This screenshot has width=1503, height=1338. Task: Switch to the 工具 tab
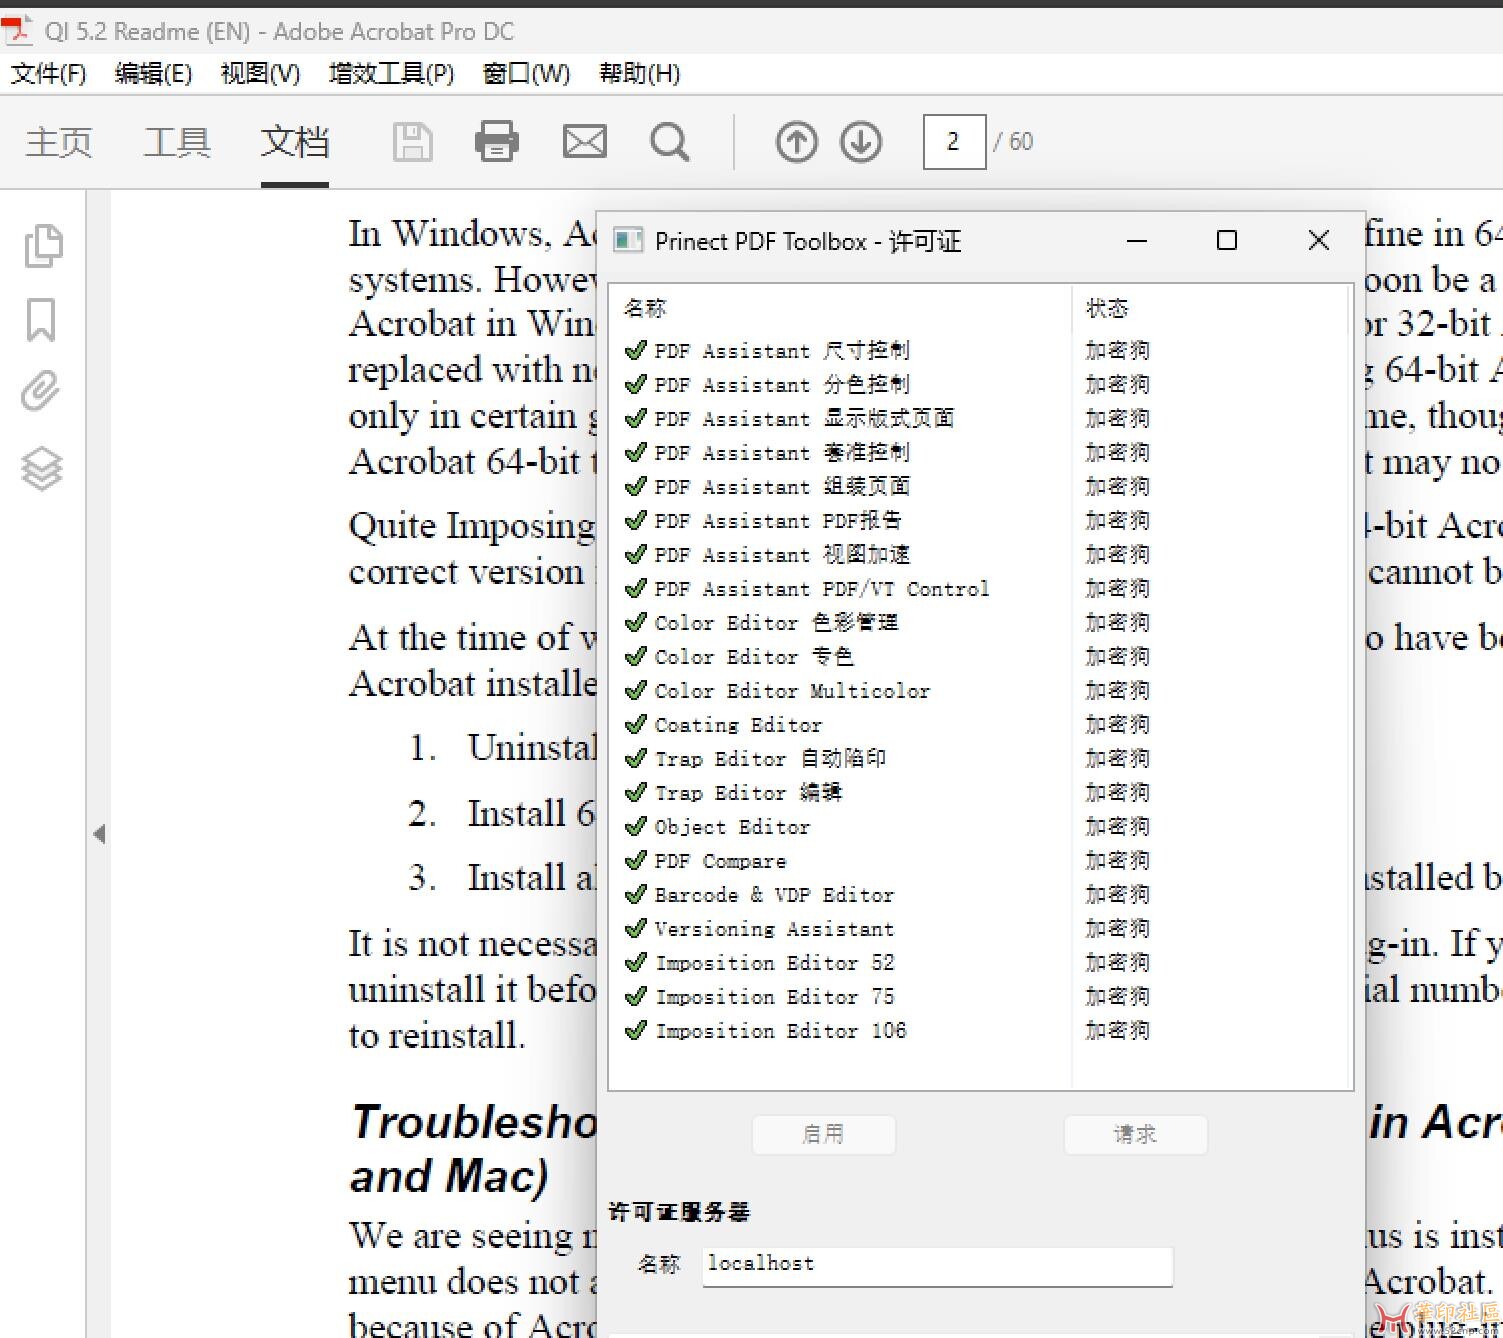pyautogui.click(x=177, y=142)
